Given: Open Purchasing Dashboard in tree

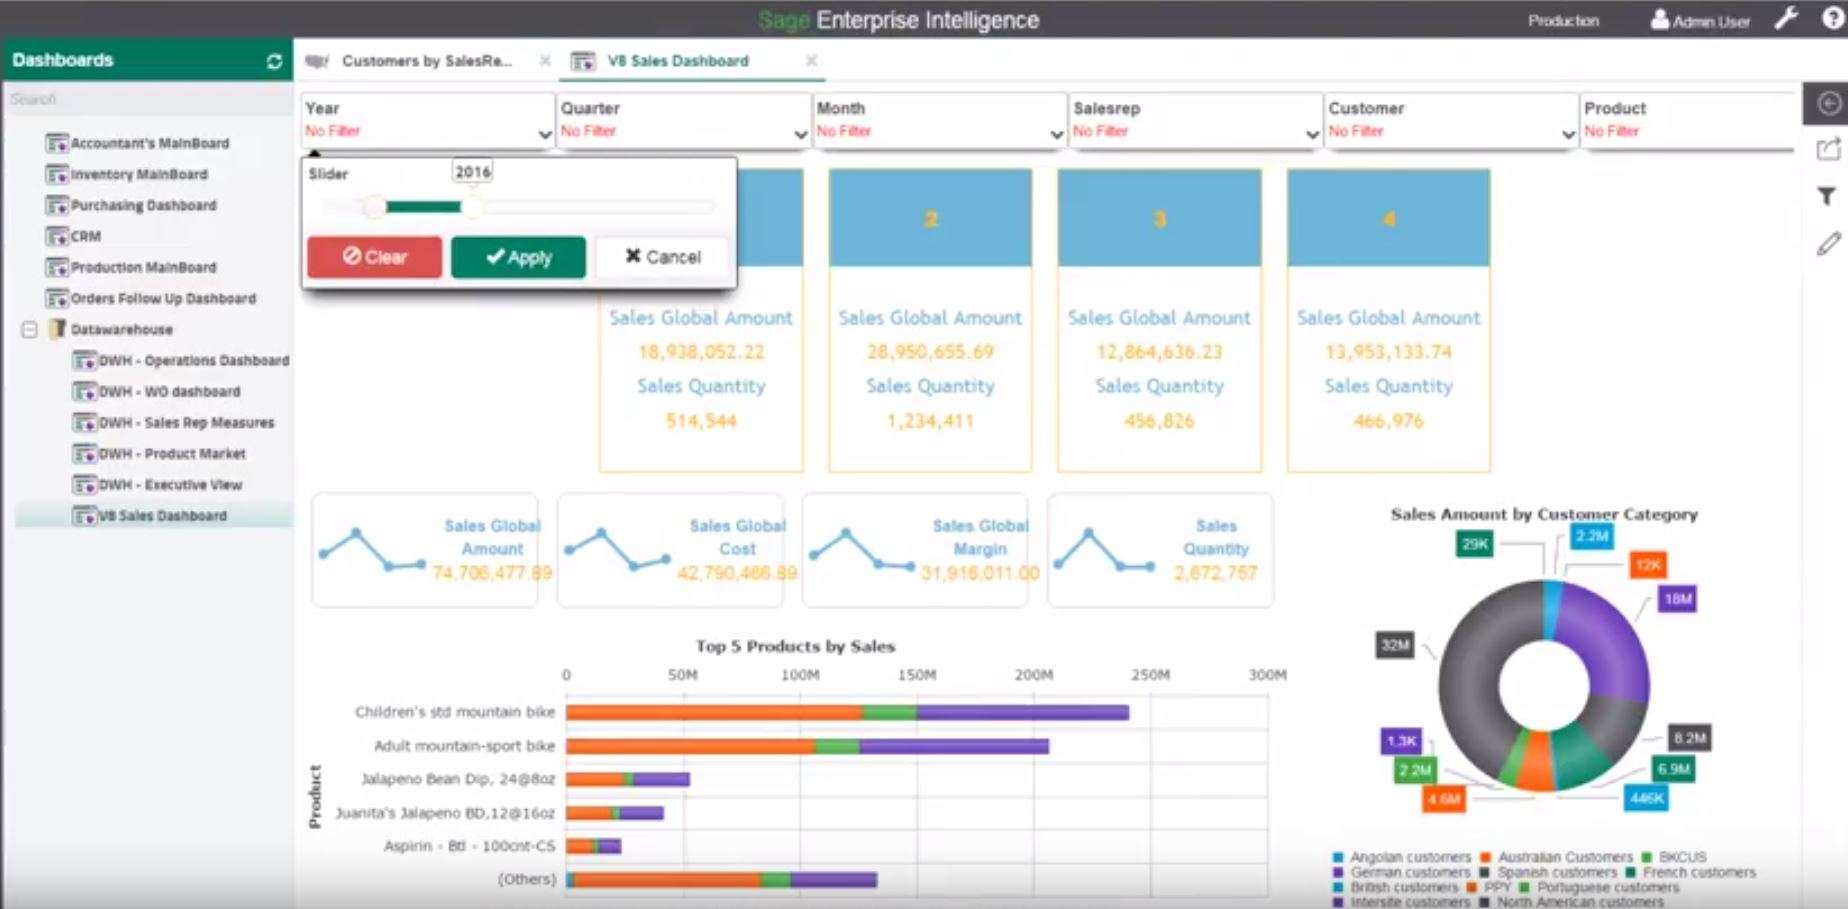Looking at the screenshot, I should (x=143, y=205).
